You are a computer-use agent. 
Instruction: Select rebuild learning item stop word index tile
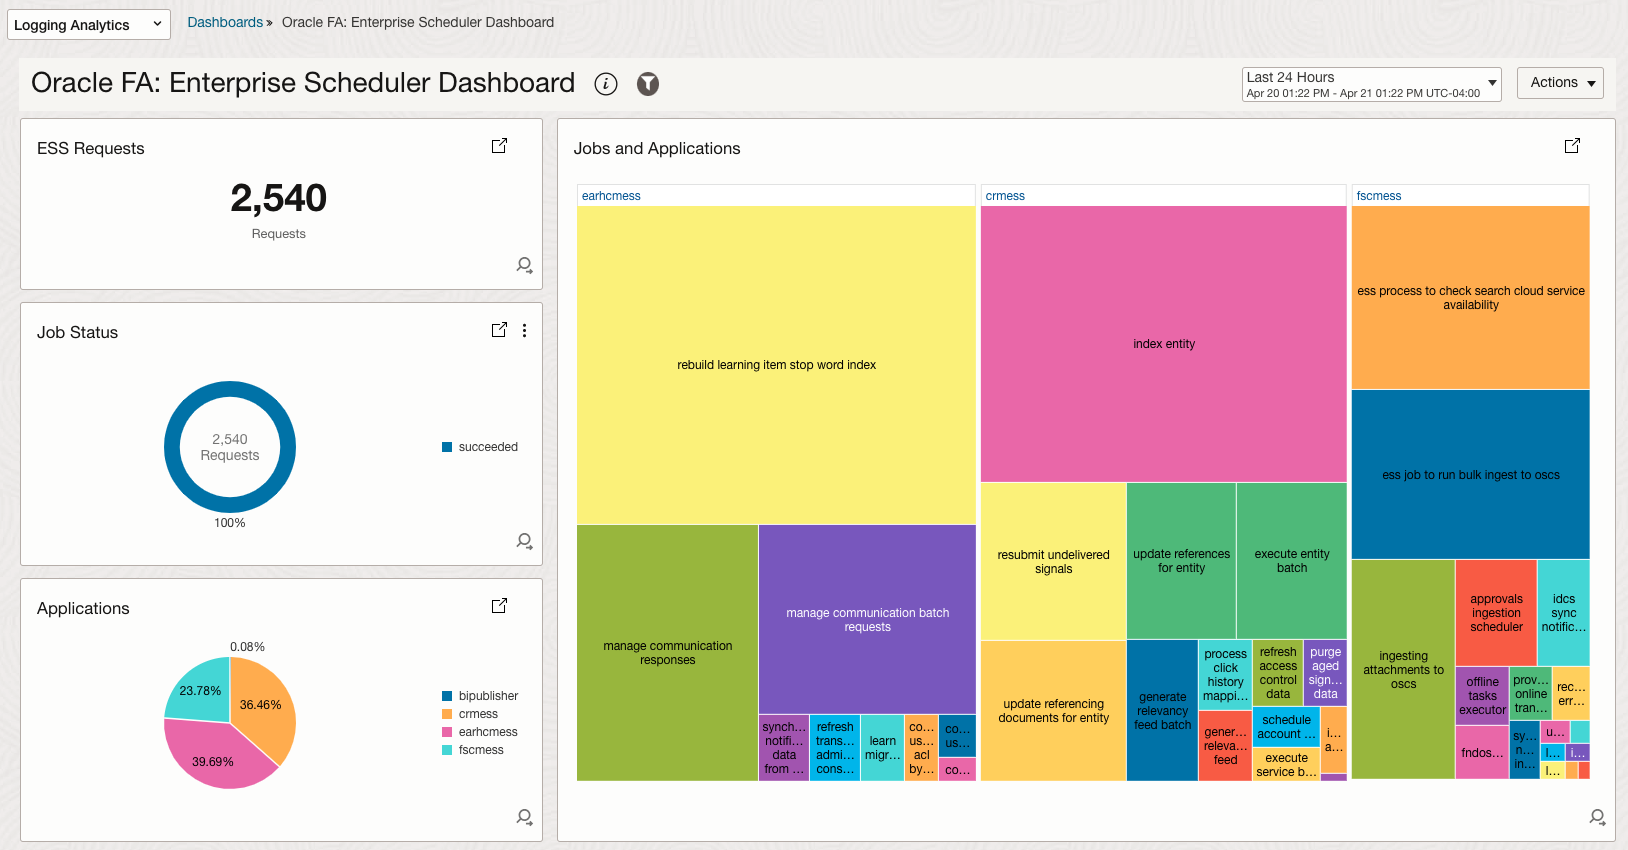pyautogui.click(x=776, y=365)
